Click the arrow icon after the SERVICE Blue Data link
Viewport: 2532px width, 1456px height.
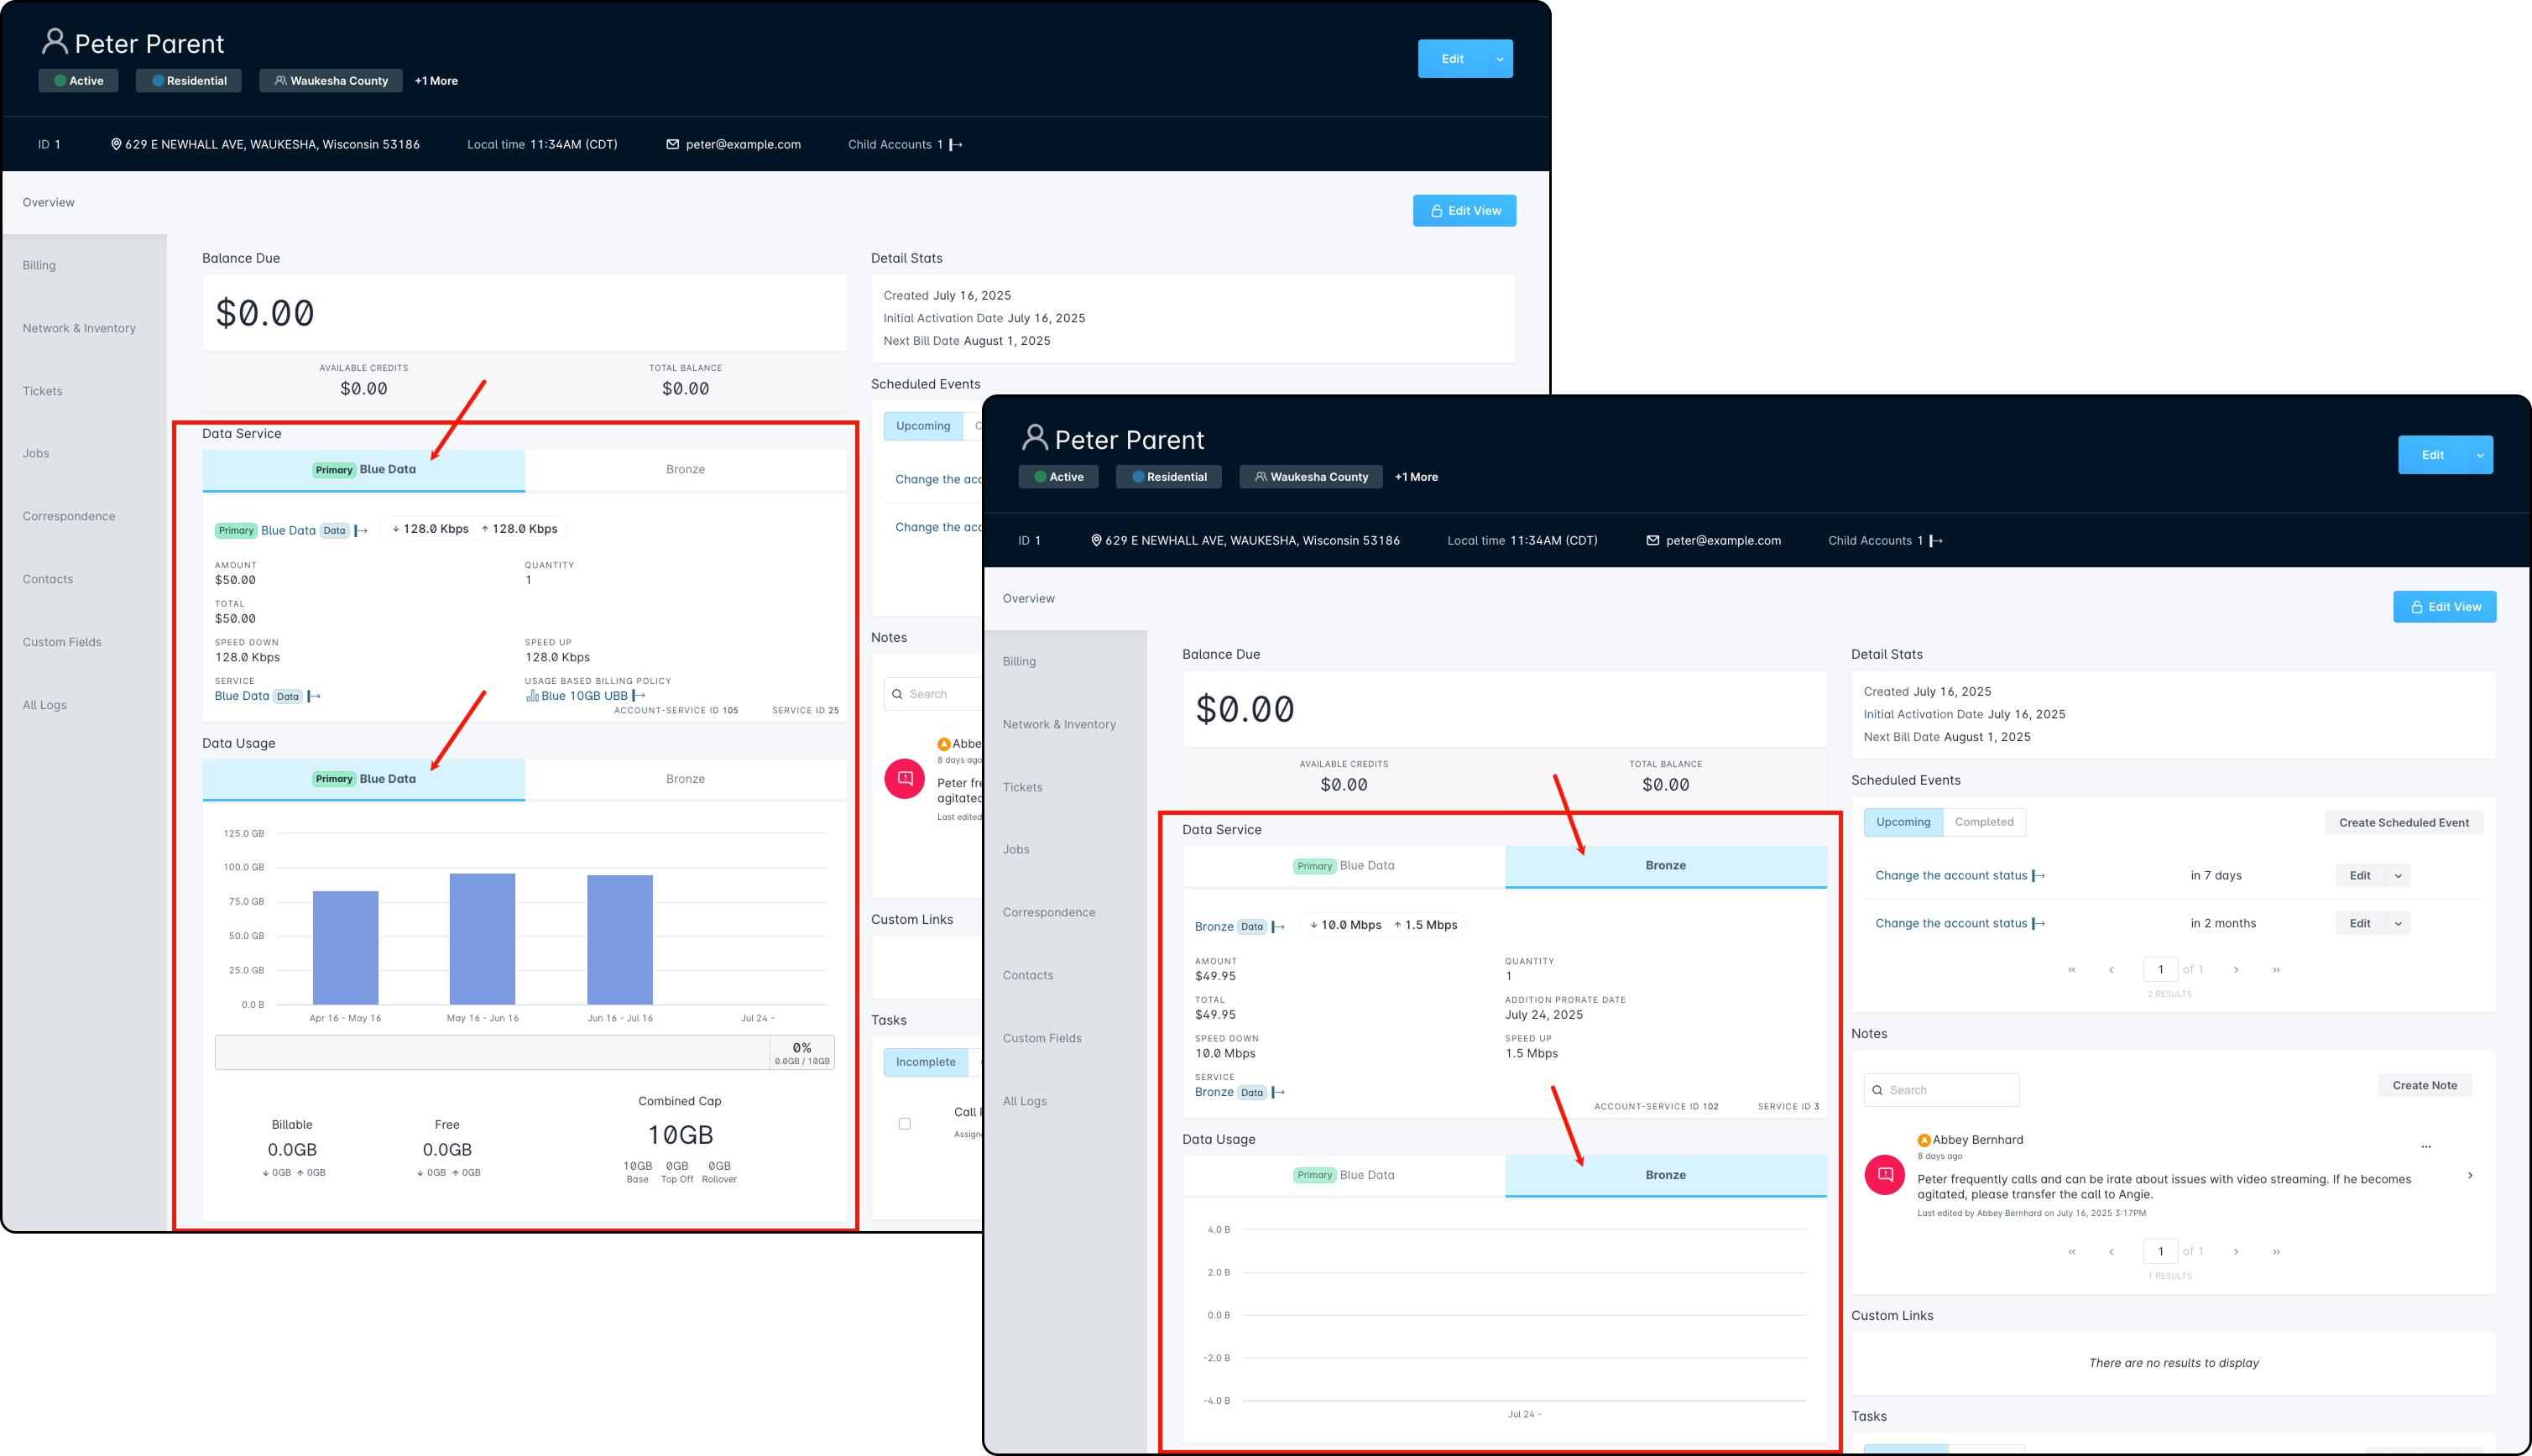[314, 696]
